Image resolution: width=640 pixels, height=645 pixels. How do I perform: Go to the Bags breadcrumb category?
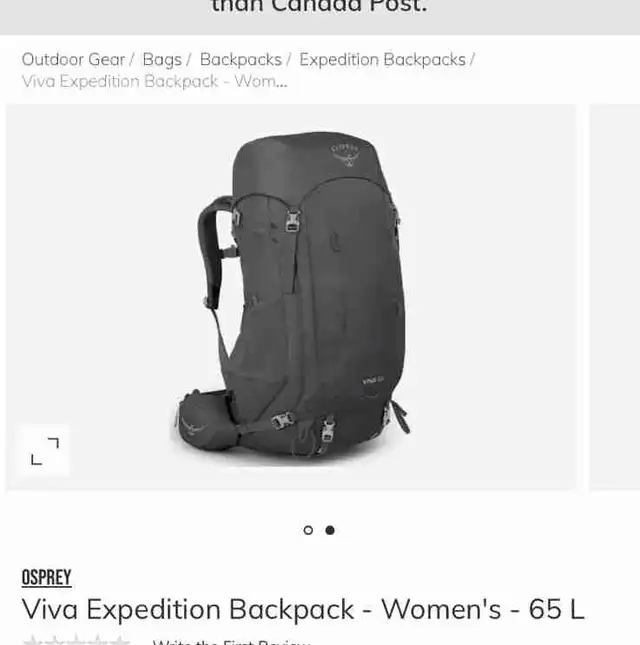point(162,60)
